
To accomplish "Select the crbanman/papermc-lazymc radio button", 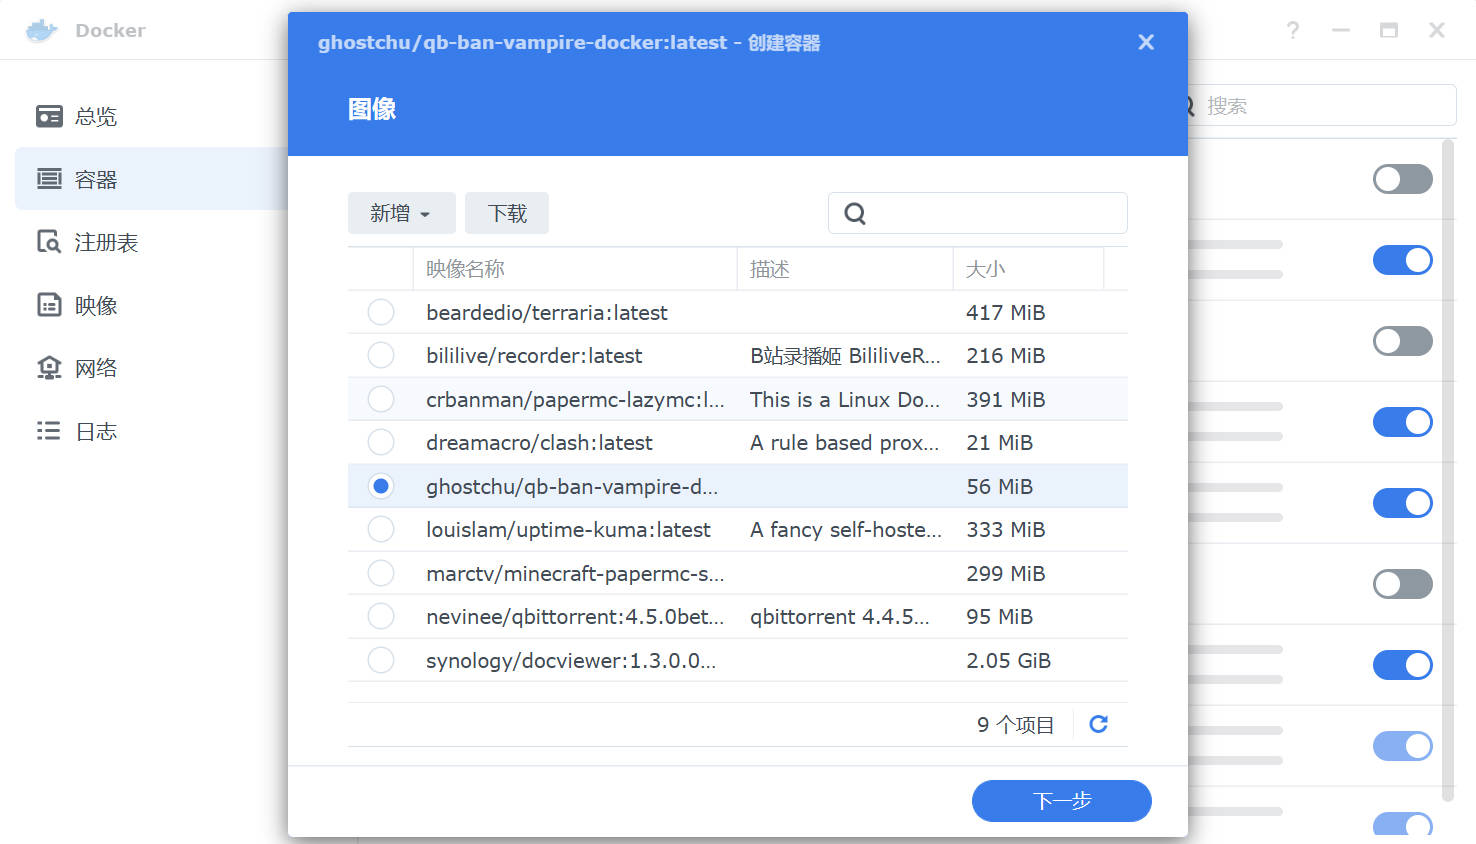I will (x=381, y=399).
